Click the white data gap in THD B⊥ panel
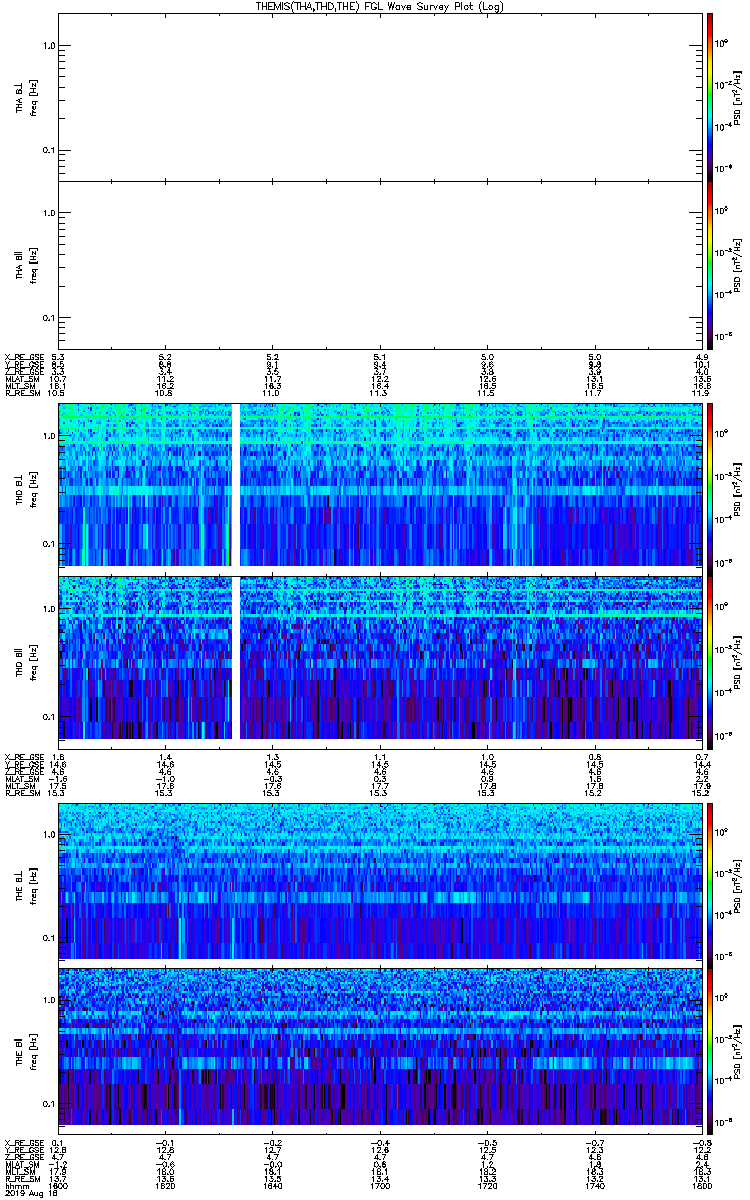This screenshot has width=750, height=1200. (237, 485)
